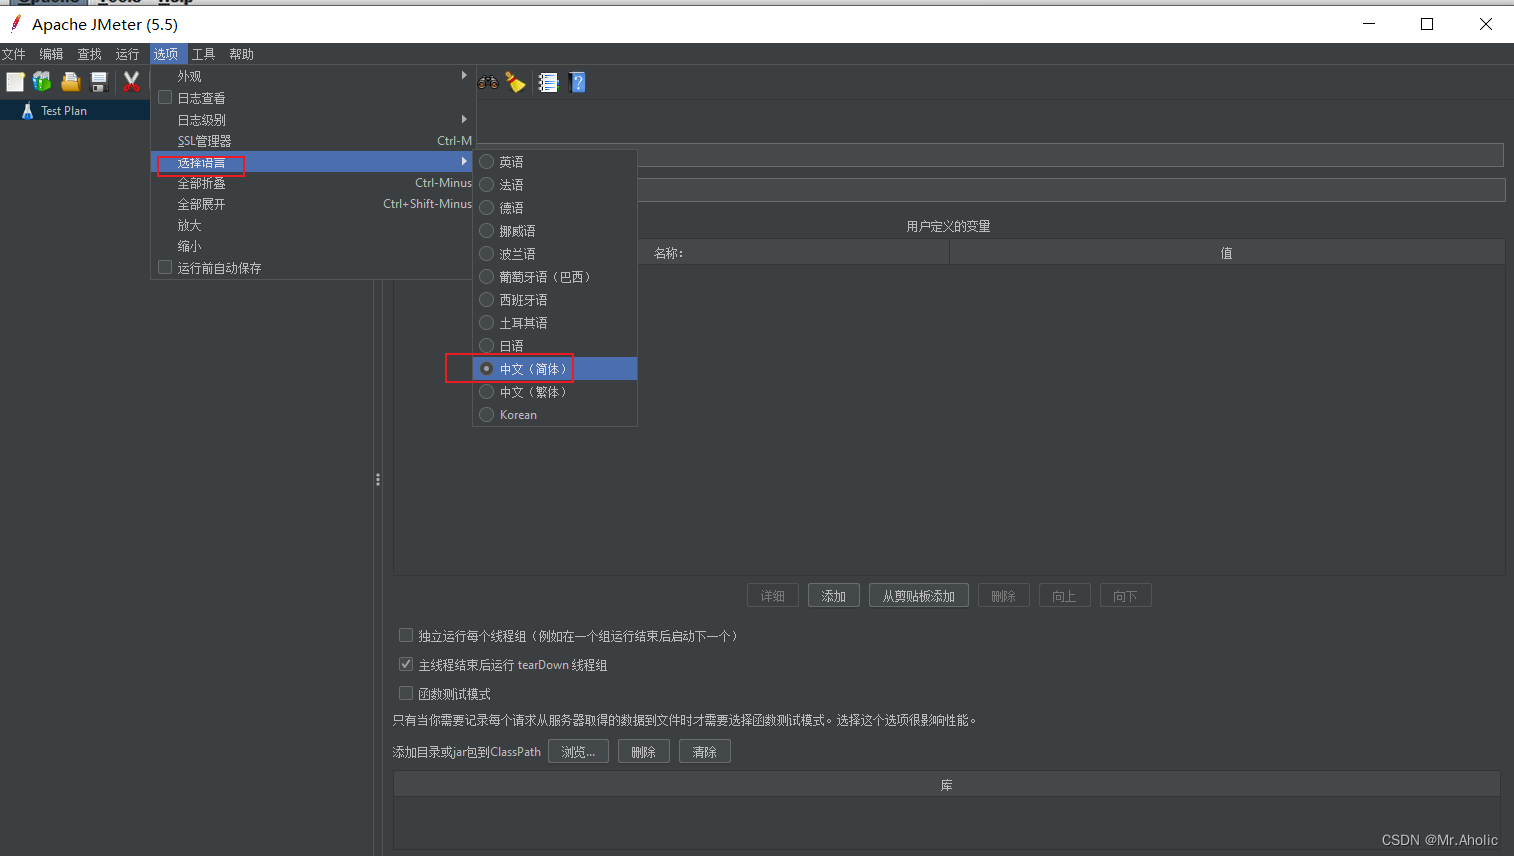
Task: Open the 帮助 menu
Action: point(242,54)
